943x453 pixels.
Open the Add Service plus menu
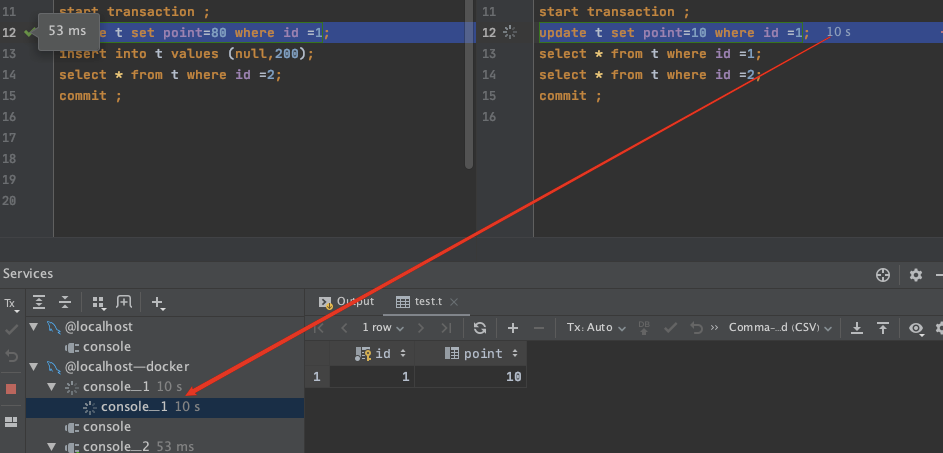(x=158, y=303)
